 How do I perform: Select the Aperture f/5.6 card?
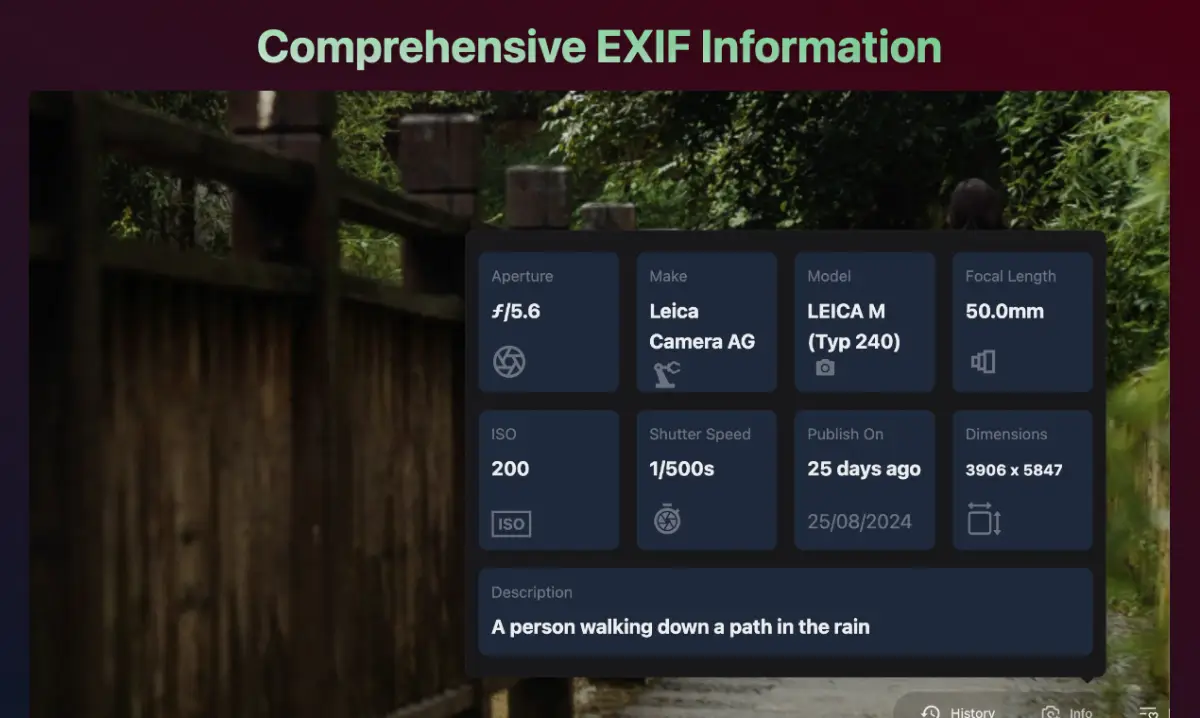[548, 322]
